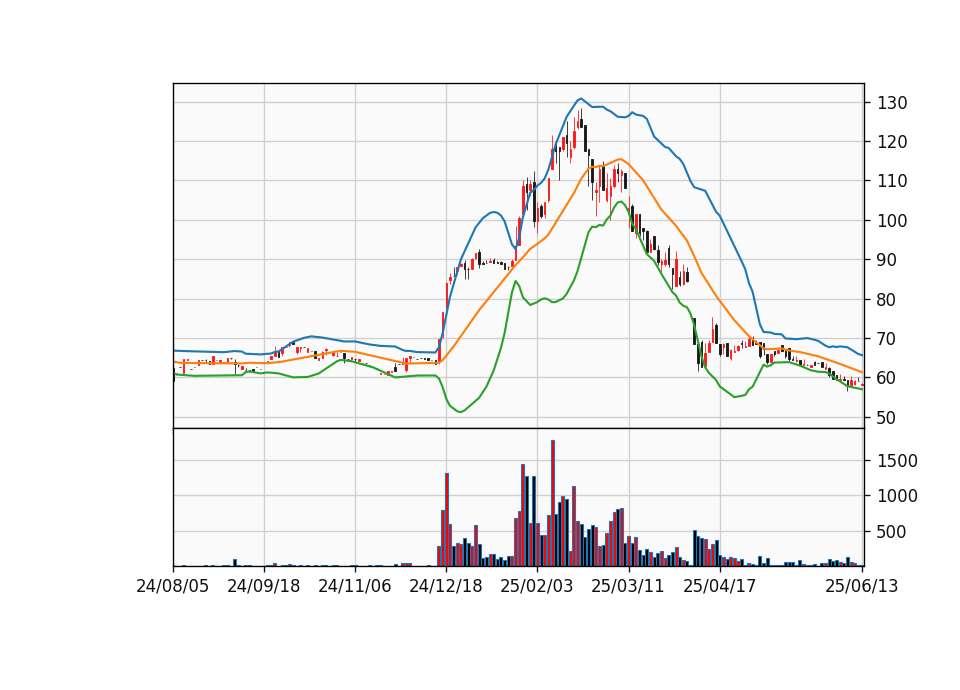Click the 80 price axis label
Image resolution: width=960 pixels, height=690 pixels.
click(x=887, y=300)
